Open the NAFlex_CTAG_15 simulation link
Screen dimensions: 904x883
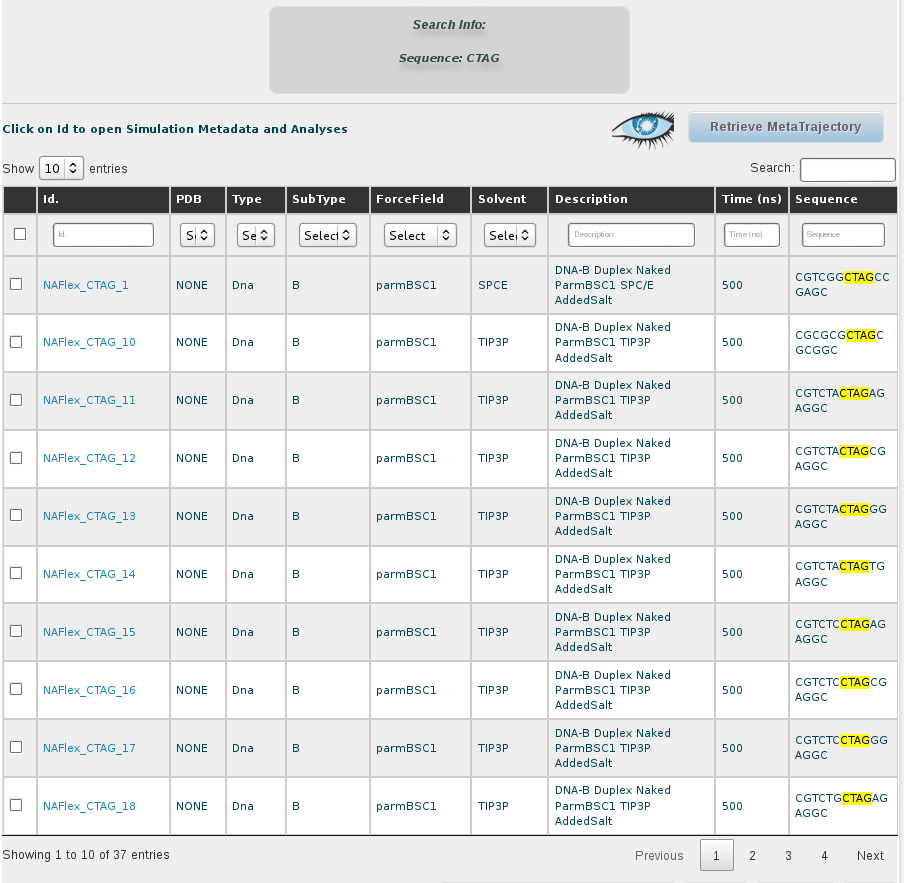89,633
